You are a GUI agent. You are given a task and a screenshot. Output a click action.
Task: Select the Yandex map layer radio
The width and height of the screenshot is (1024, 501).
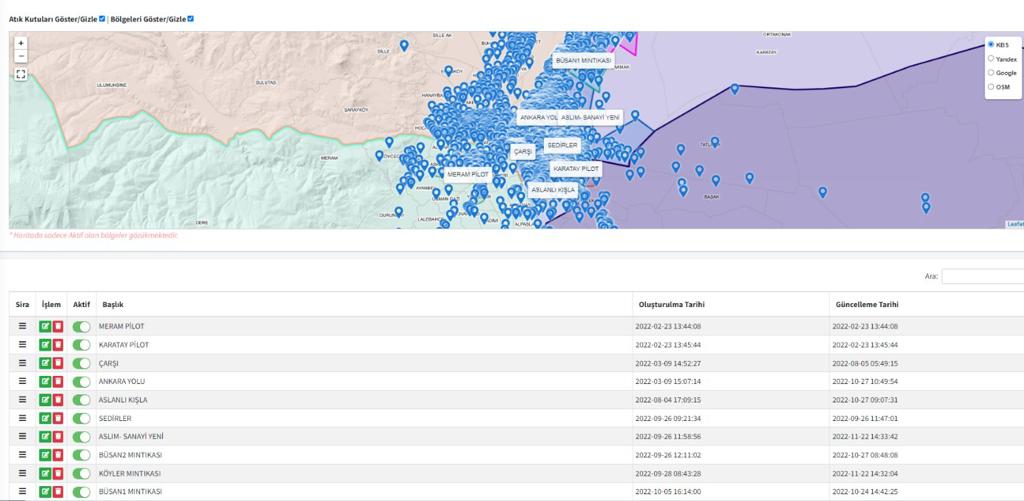pyautogui.click(x=991, y=59)
